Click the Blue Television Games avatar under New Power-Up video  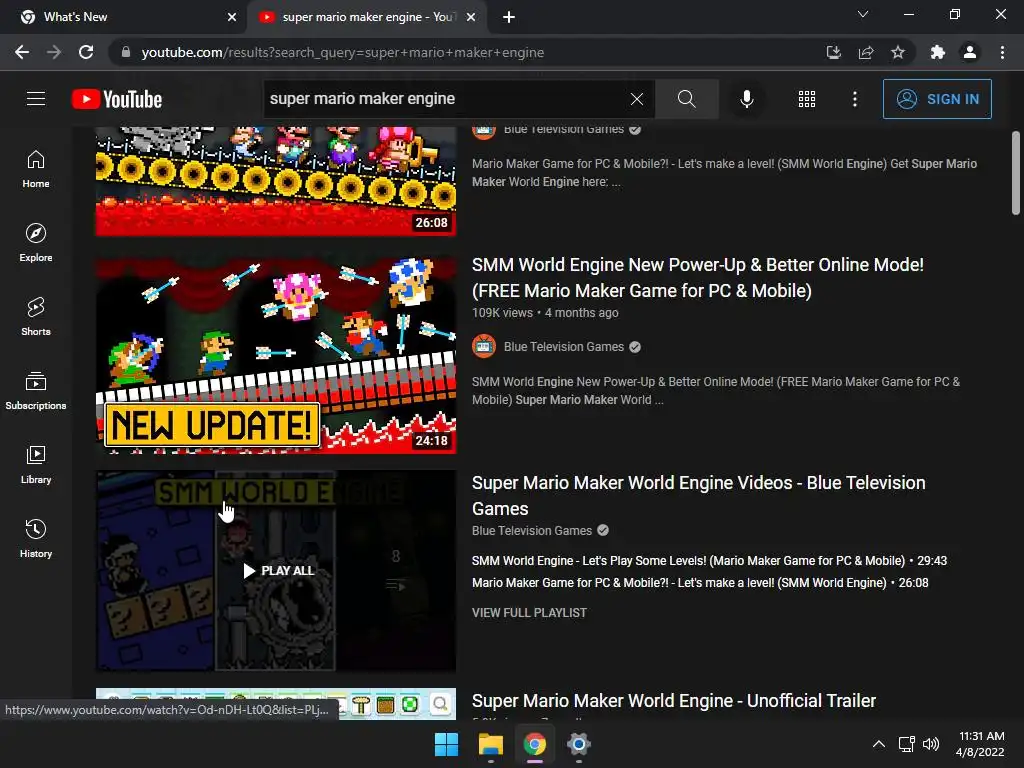pos(484,347)
